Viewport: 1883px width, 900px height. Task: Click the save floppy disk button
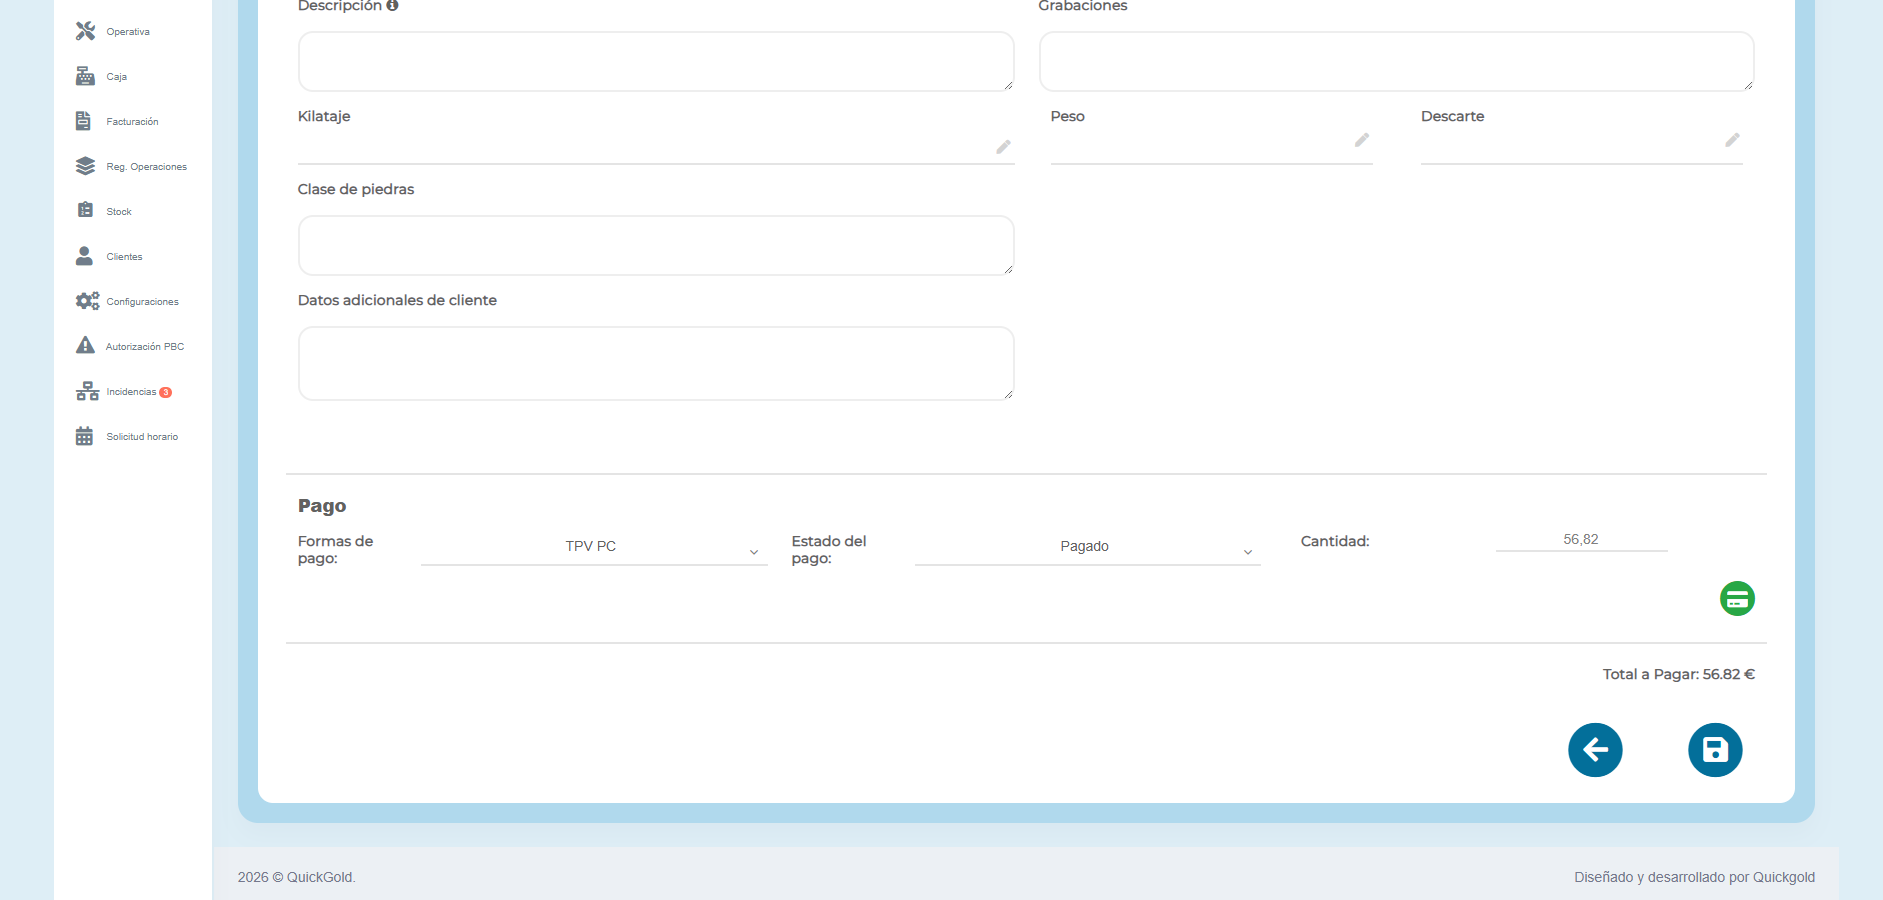click(x=1715, y=750)
